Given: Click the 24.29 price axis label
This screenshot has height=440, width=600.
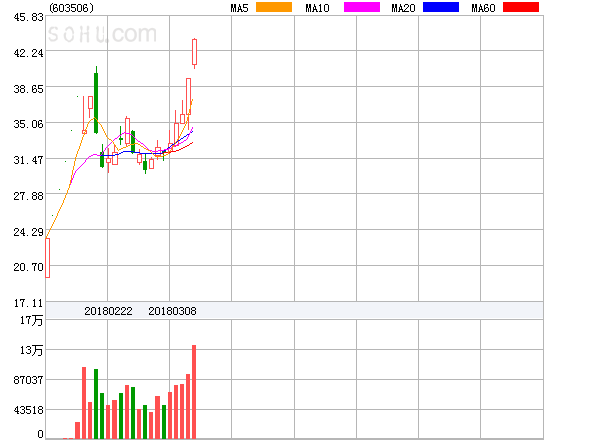Looking at the screenshot, I should click(29, 232).
